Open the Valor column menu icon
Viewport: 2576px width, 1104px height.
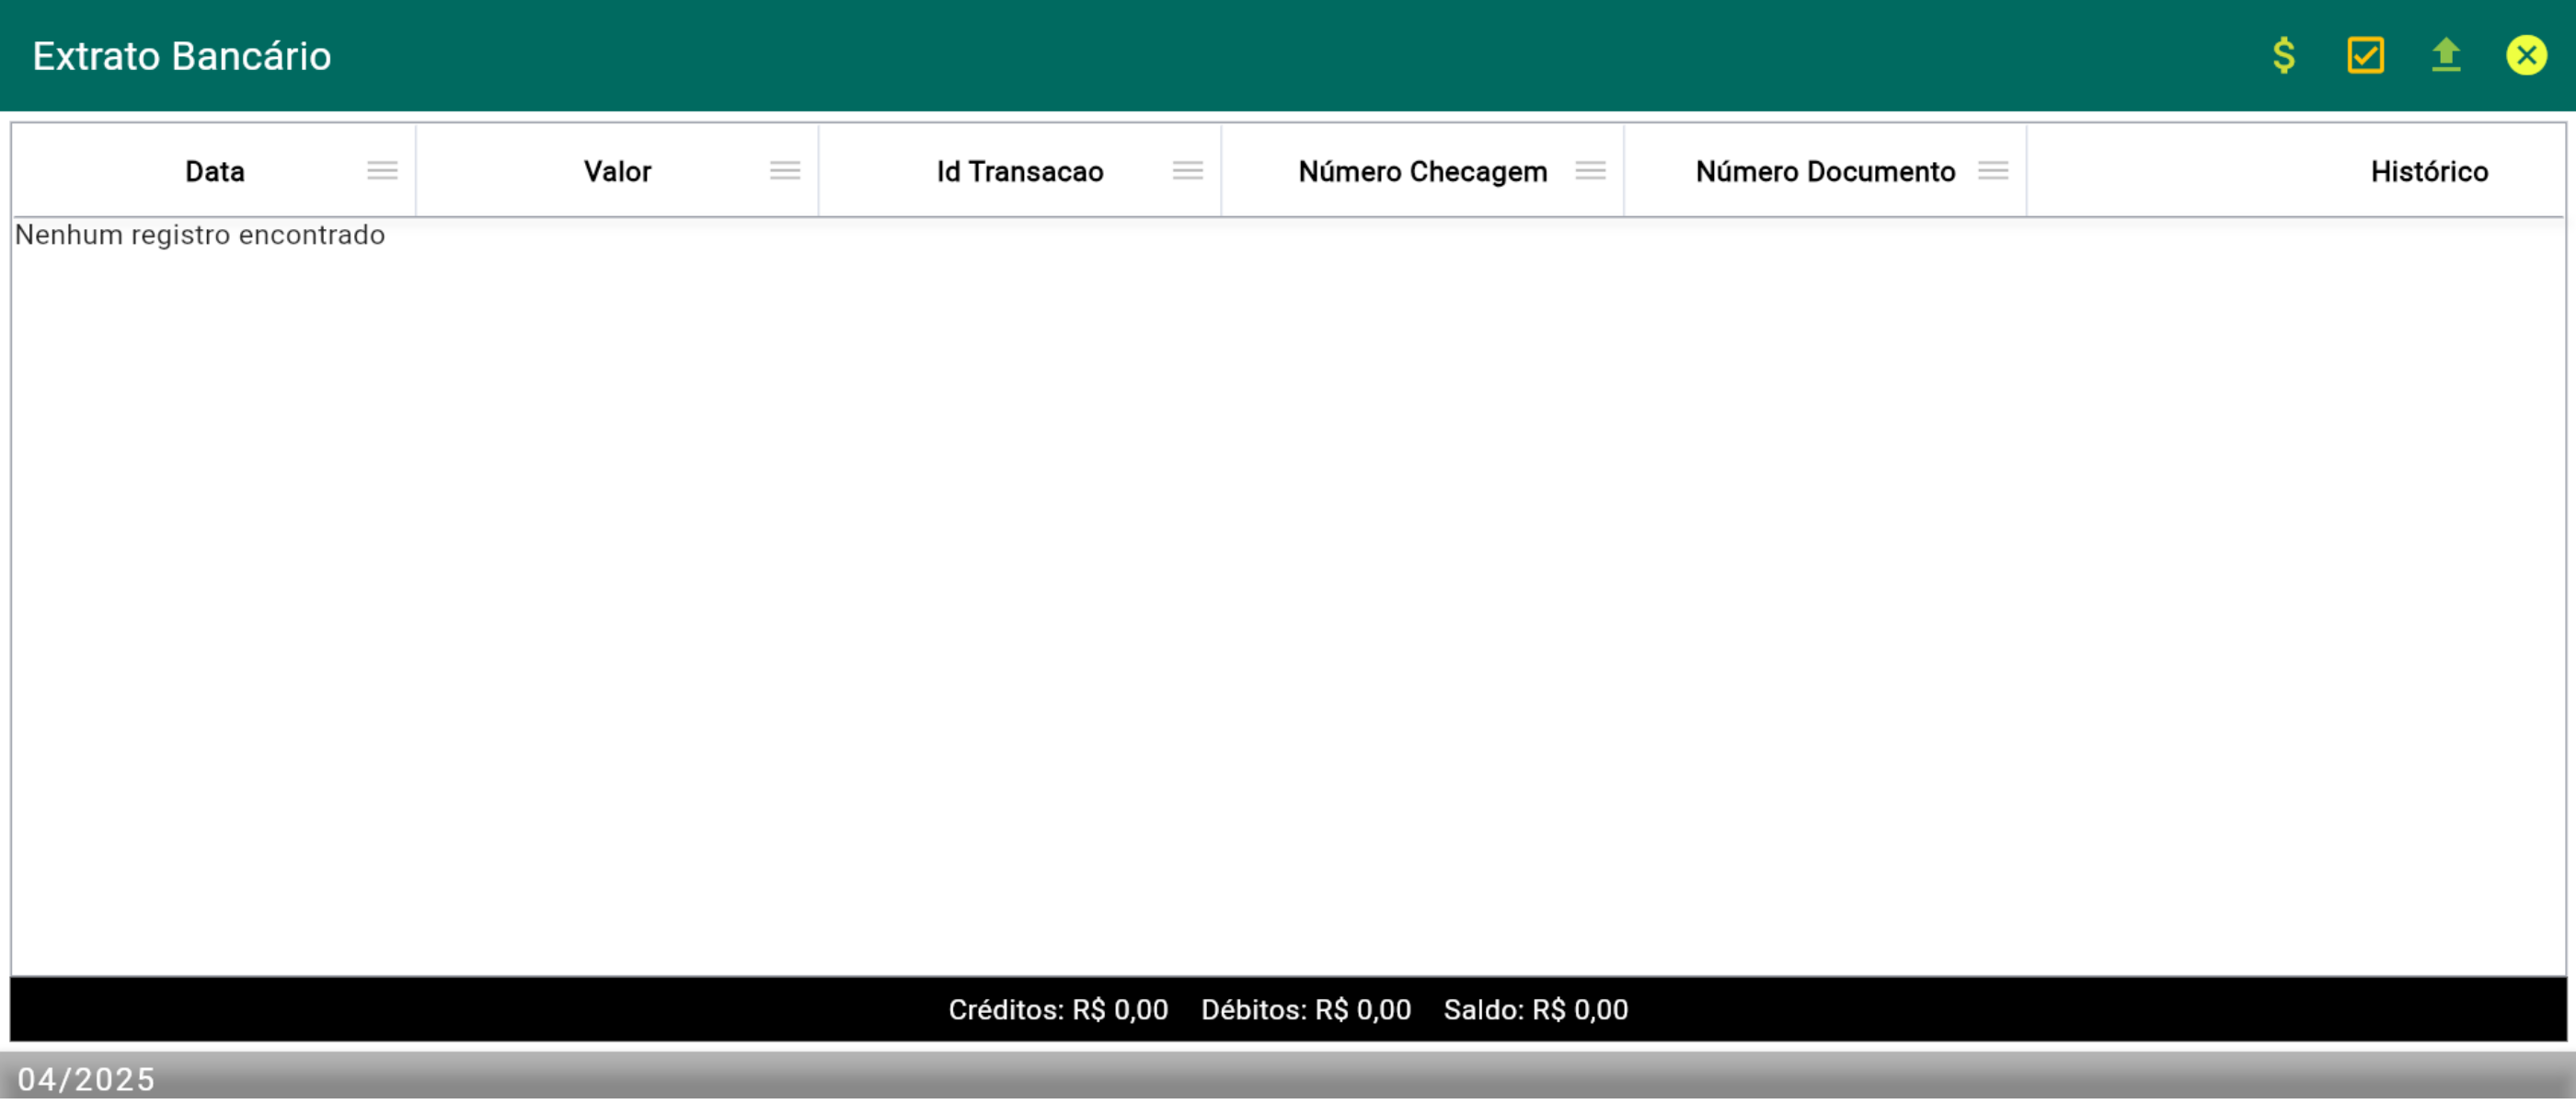[785, 171]
